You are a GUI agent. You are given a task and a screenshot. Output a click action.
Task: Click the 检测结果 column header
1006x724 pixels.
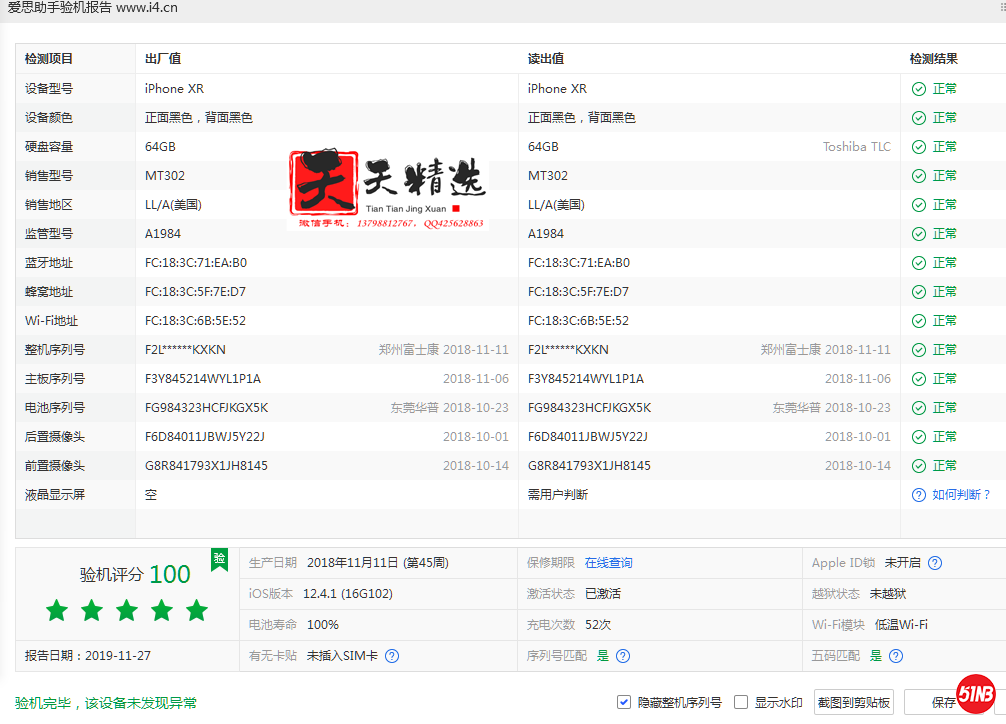933,59
